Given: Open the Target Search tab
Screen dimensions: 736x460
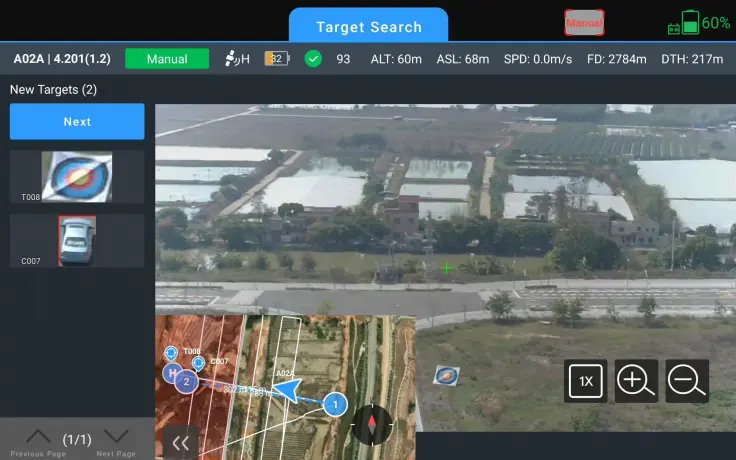Looking at the screenshot, I should pyautogui.click(x=368, y=26).
